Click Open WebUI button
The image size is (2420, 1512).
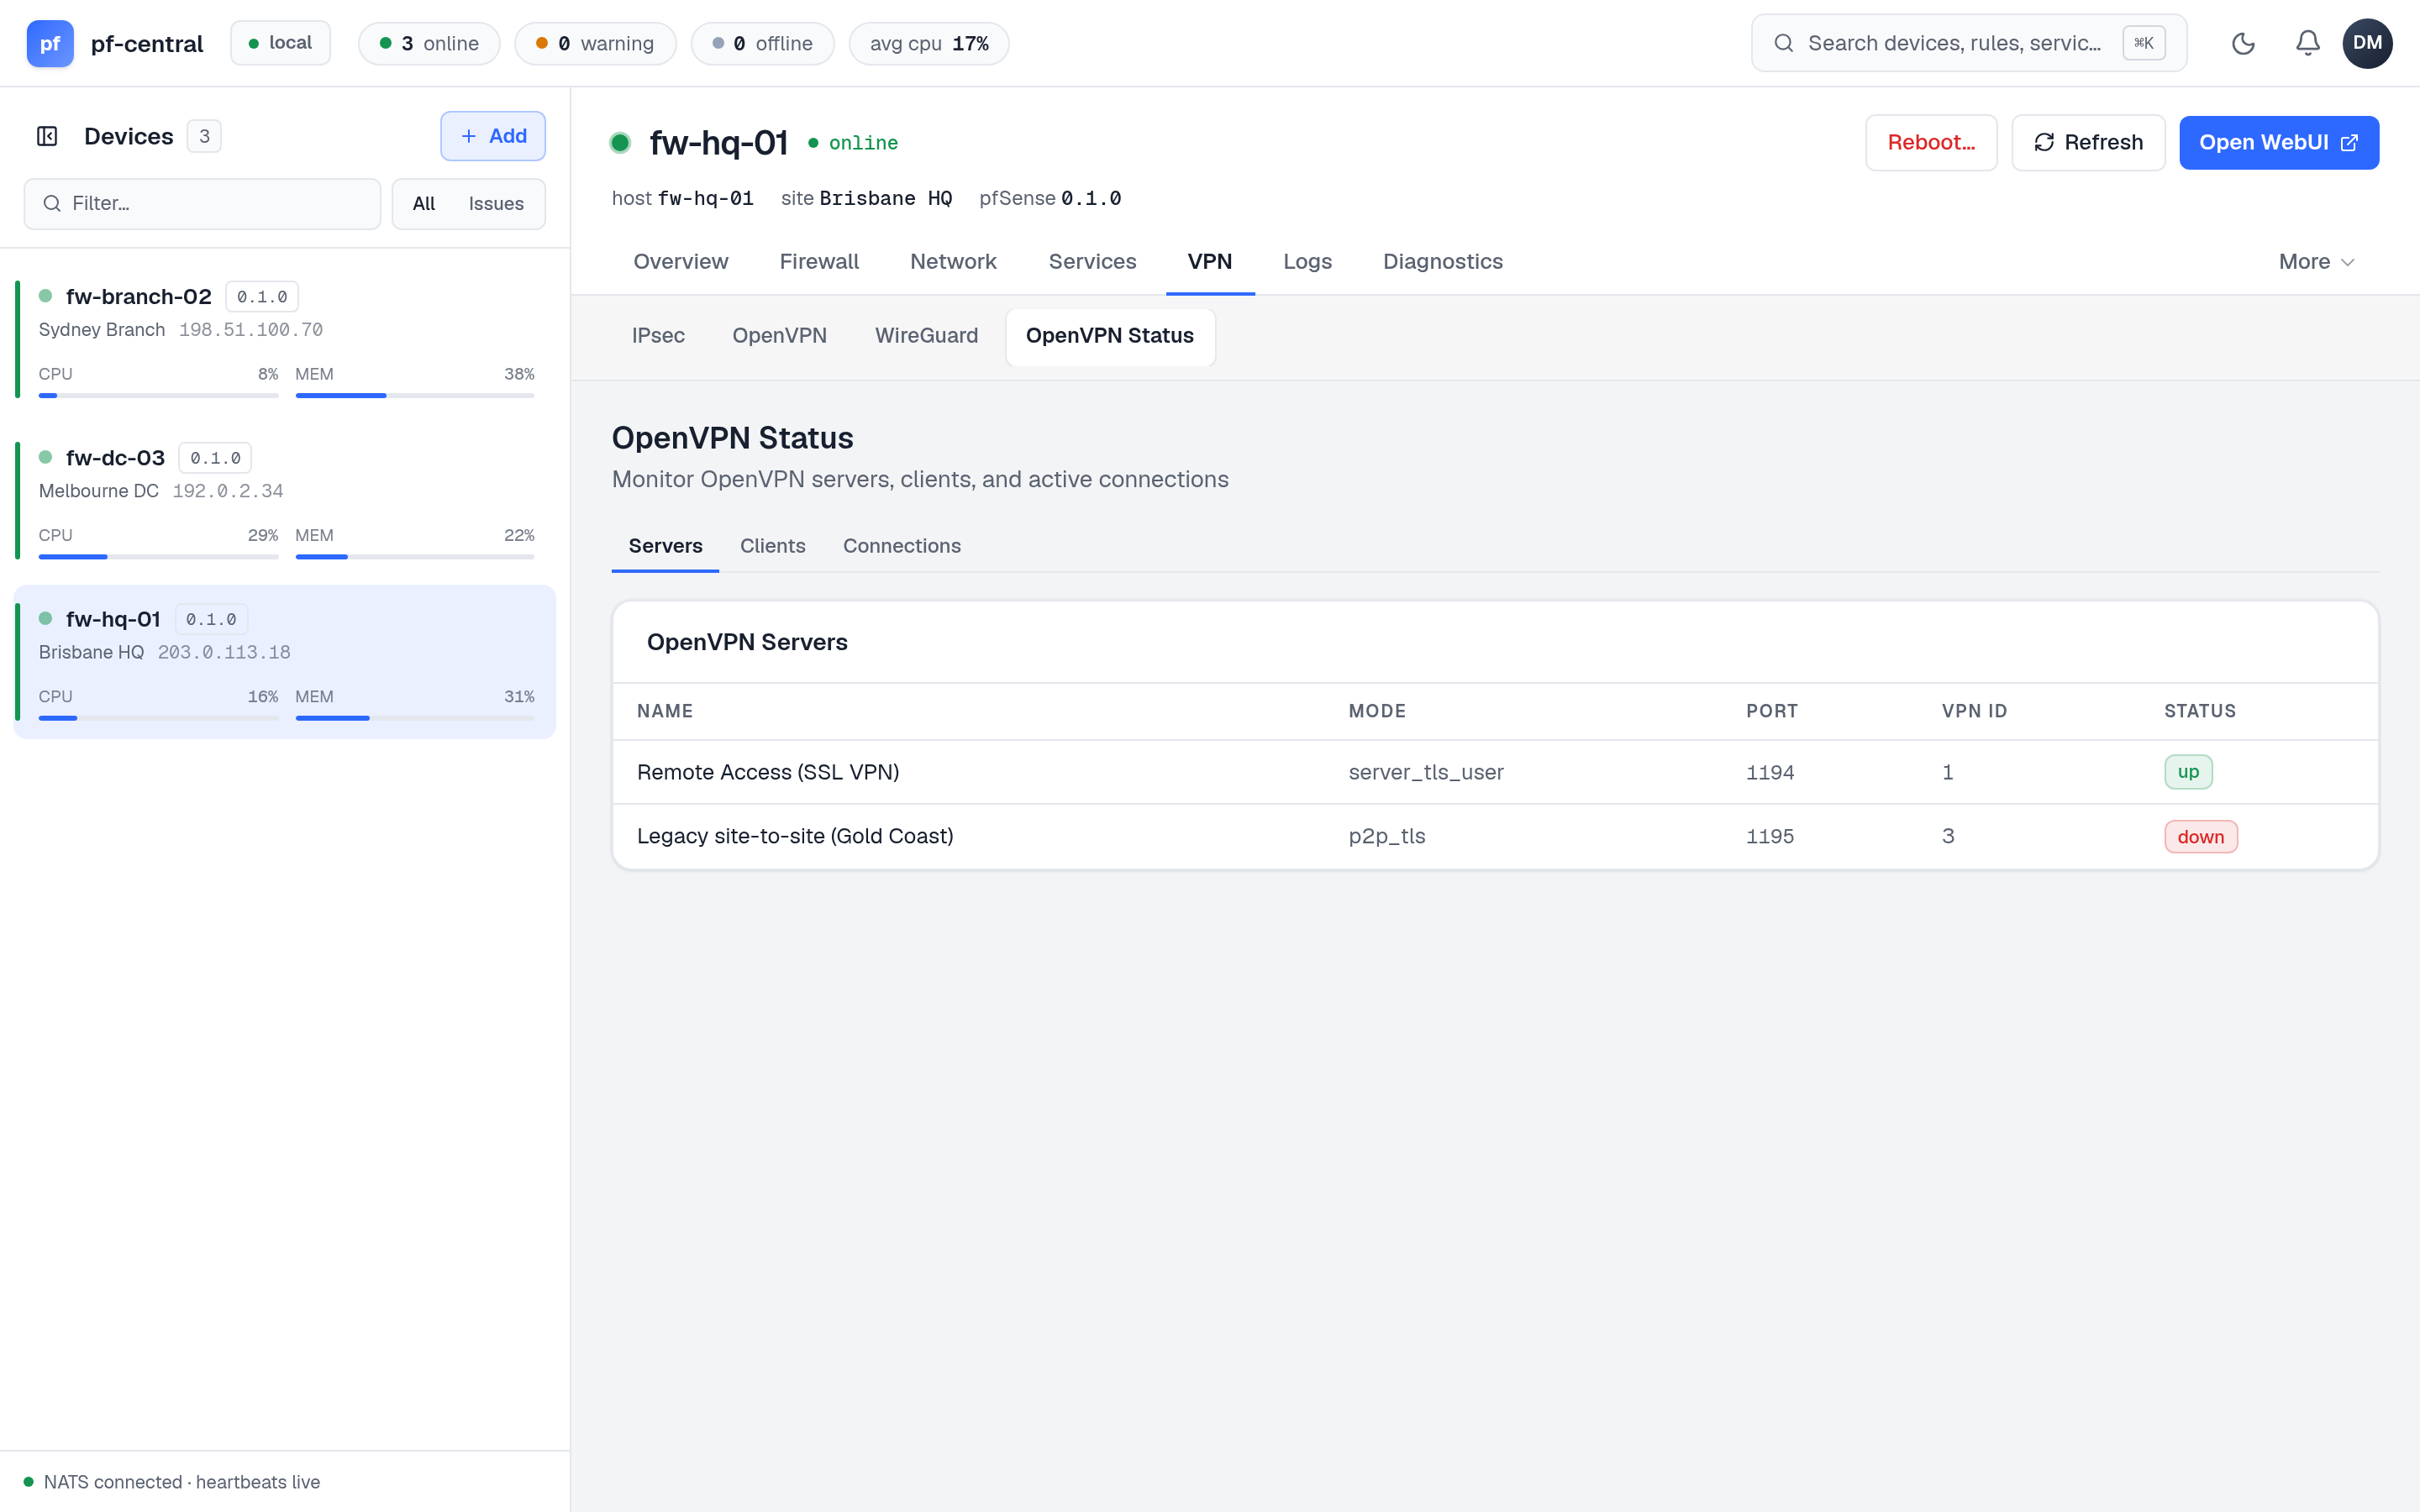point(2278,143)
